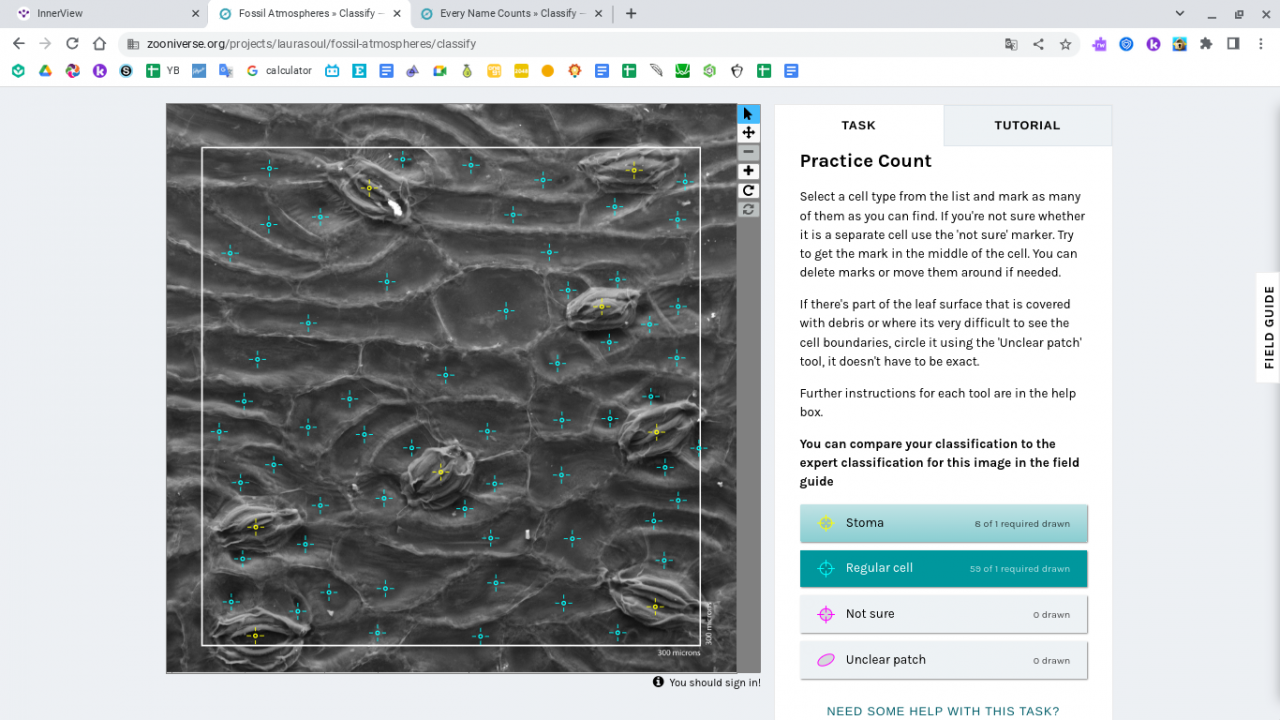Switch to the TASK tab
Screen dimensions: 1280x720
pyautogui.click(x=858, y=125)
